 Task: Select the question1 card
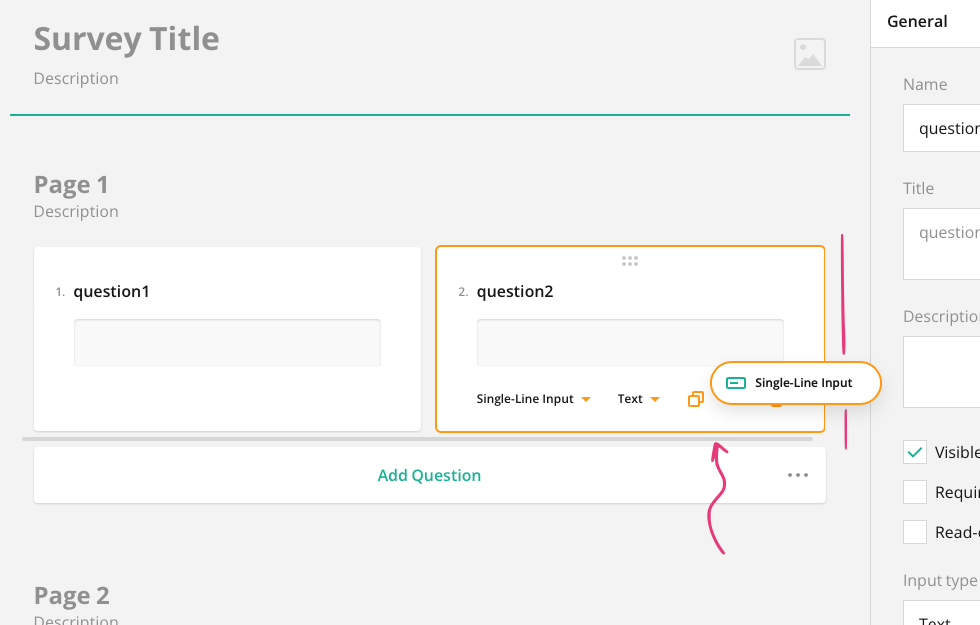point(227,338)
